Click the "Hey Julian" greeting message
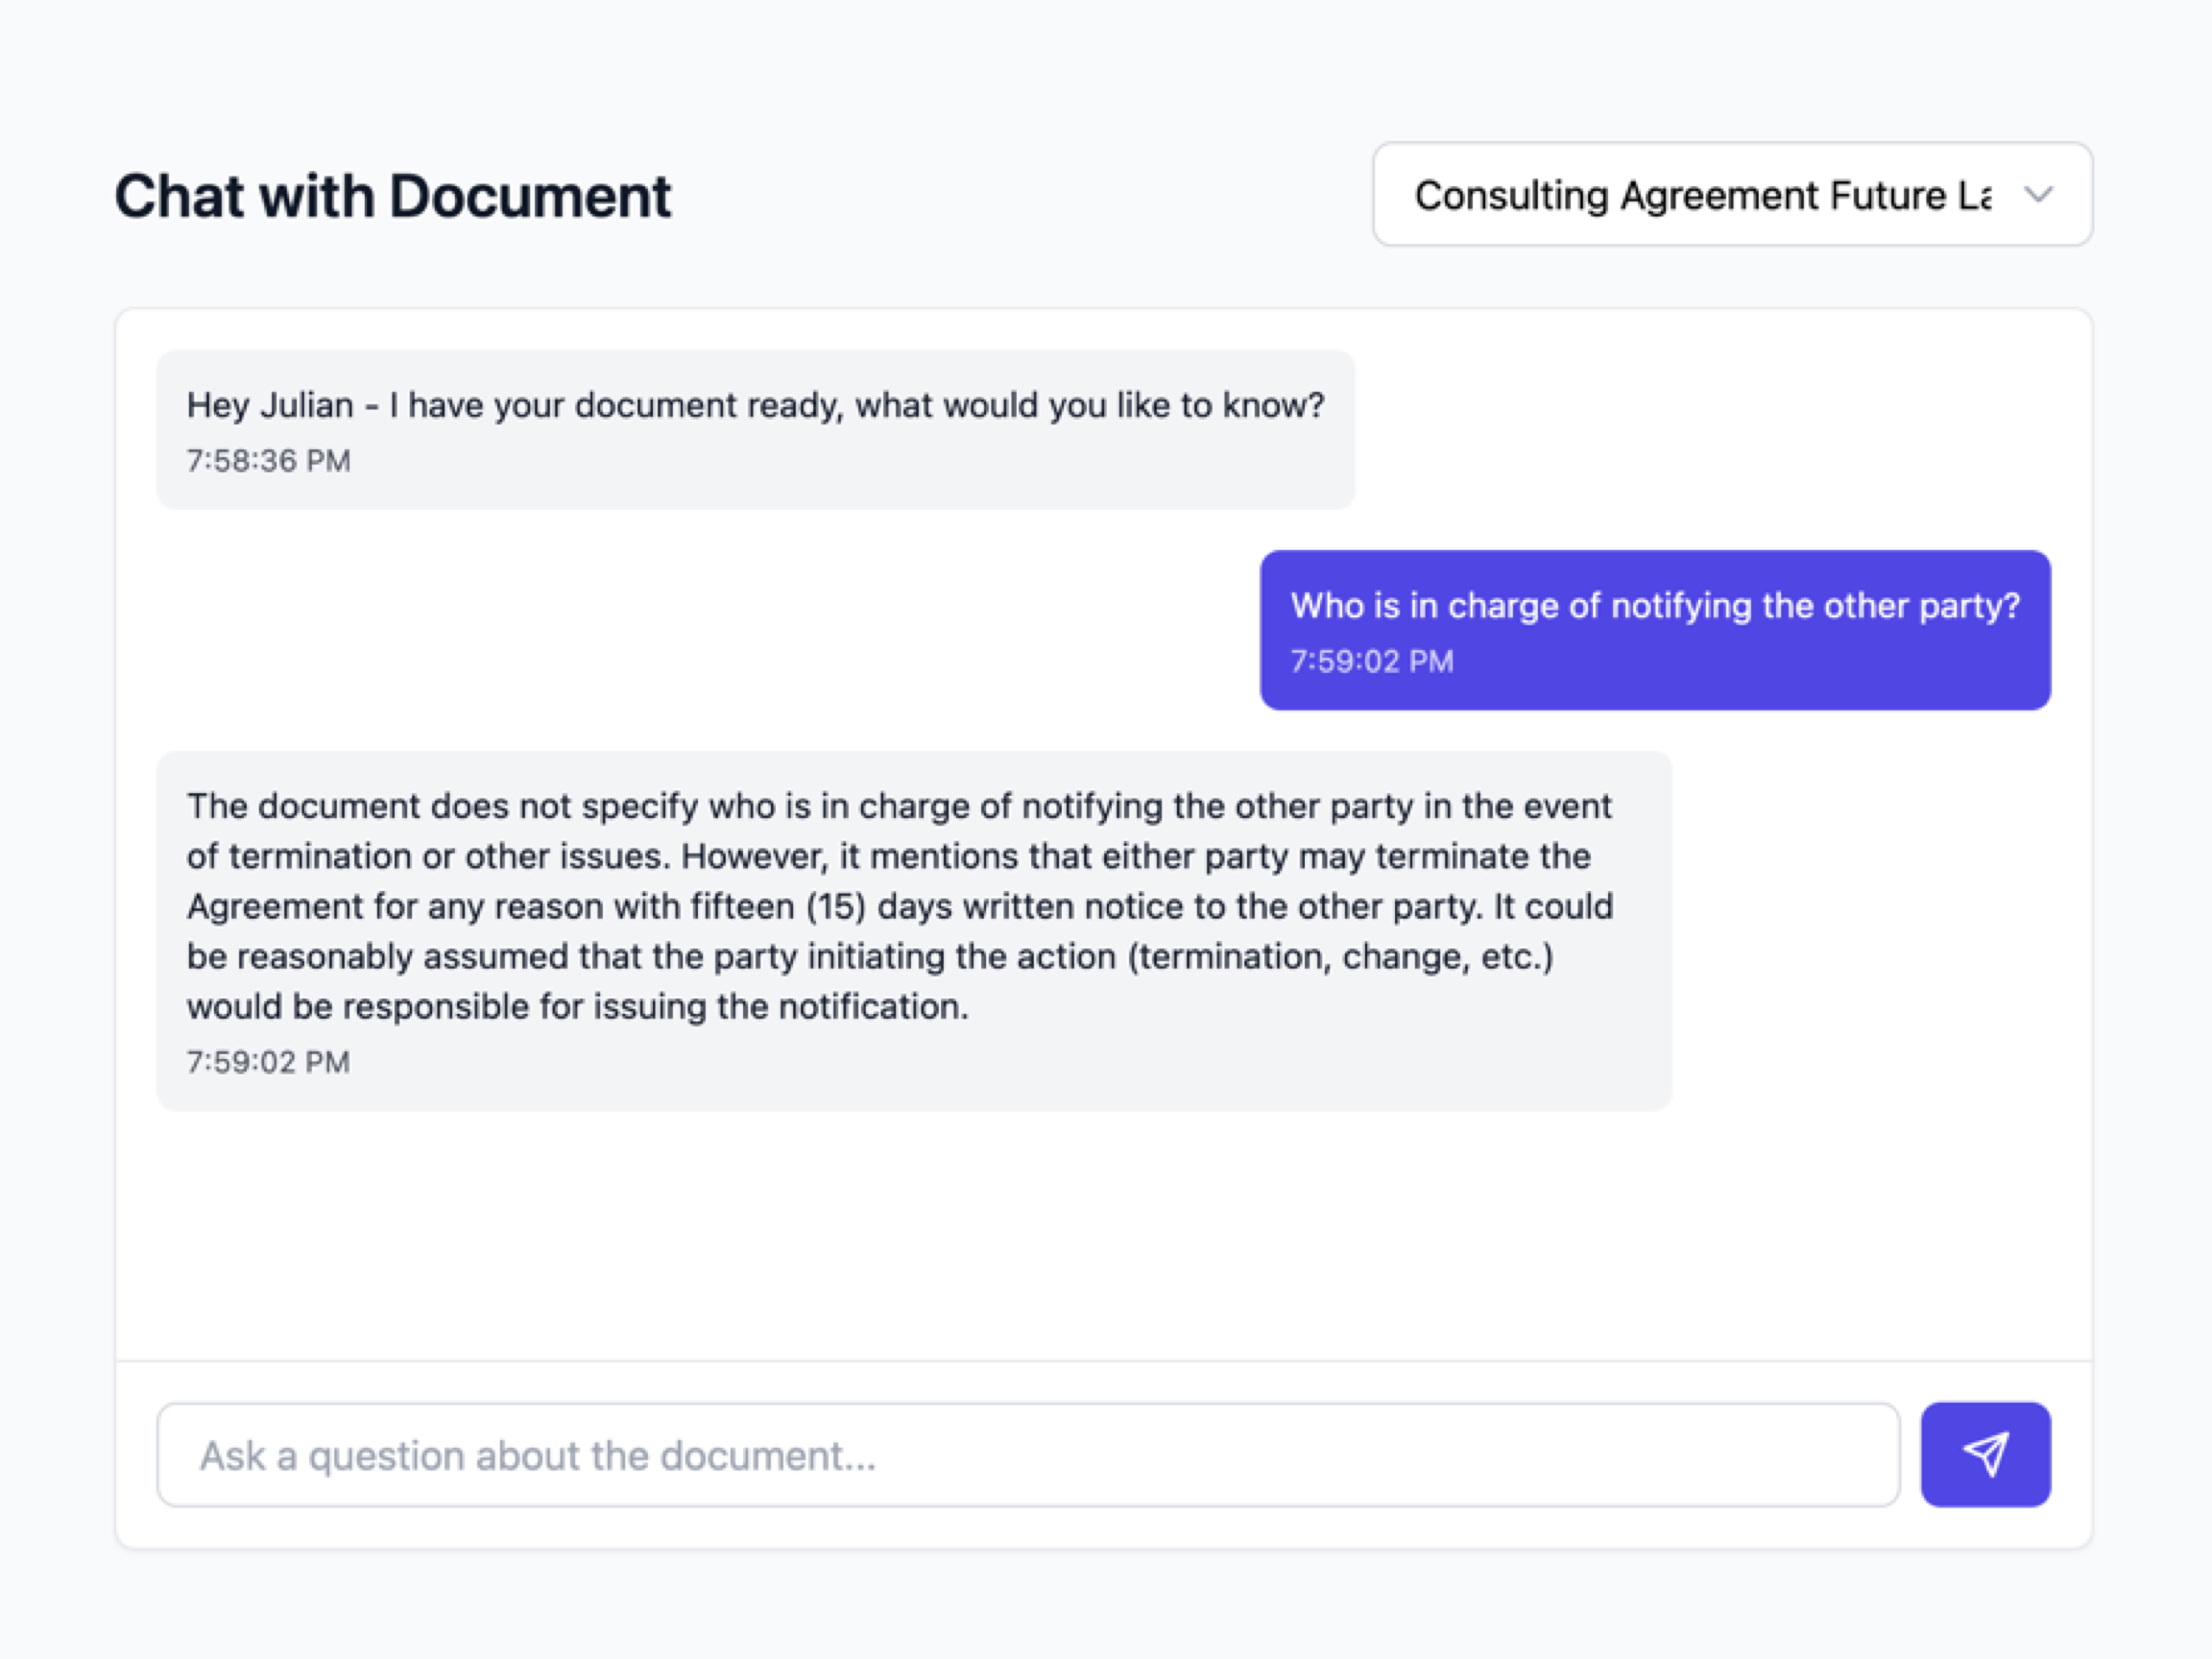2212x1659 pixels. (x=755, y=406)
